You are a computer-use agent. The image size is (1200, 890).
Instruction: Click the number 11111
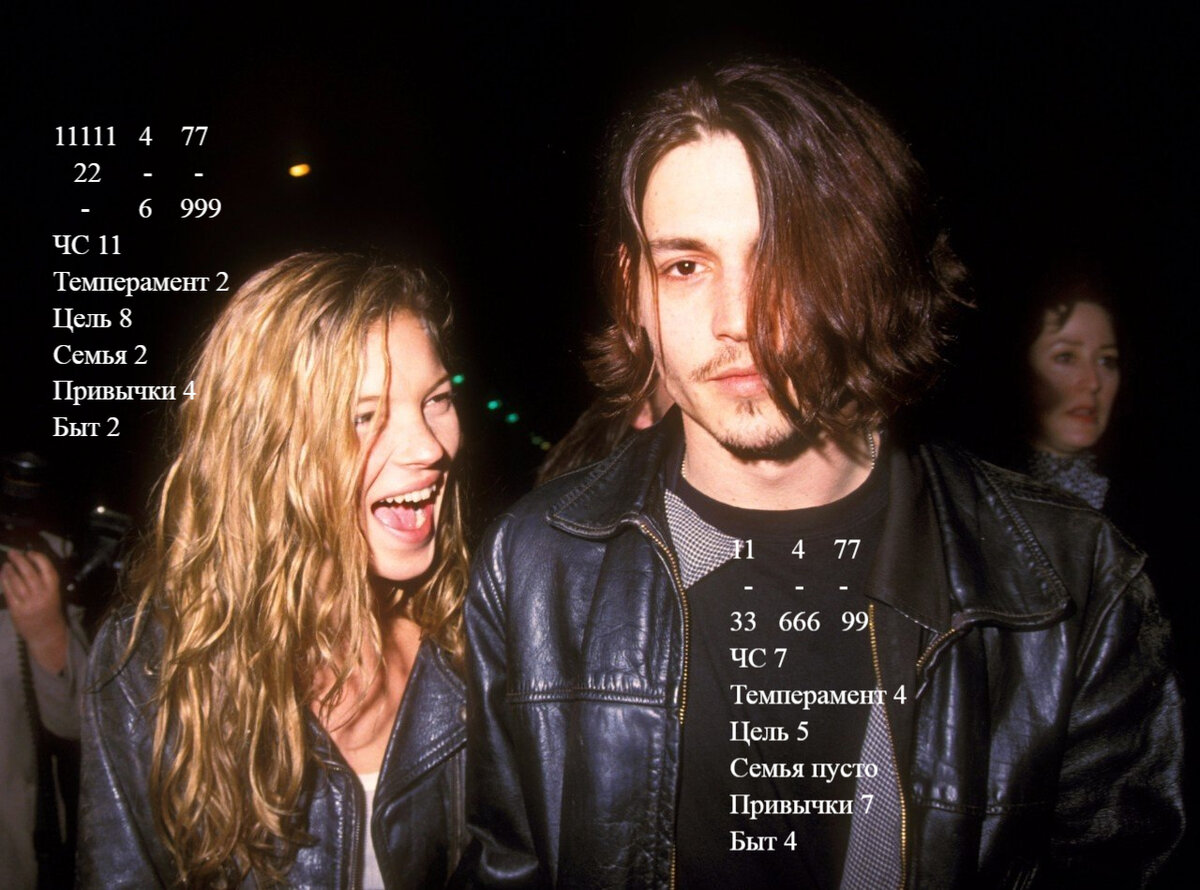click(x=85, y=137)
